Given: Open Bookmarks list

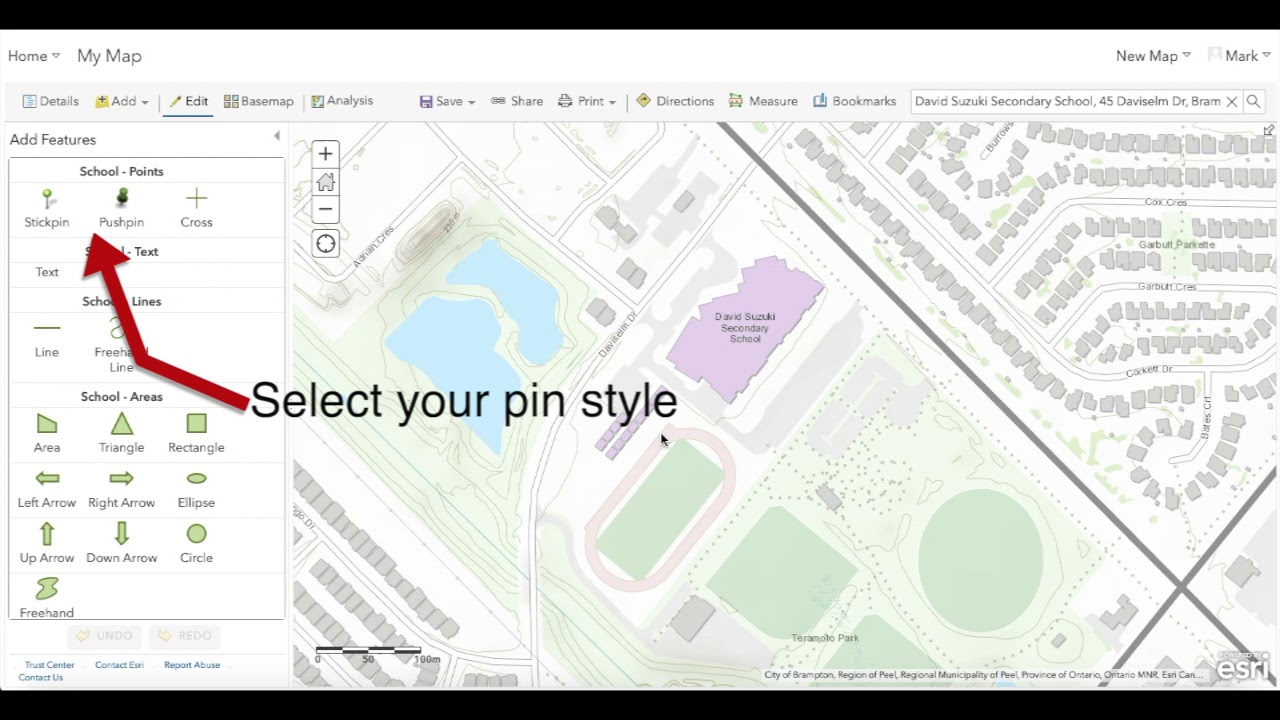Looking at the screenshot, I should (x=854, y=101).
